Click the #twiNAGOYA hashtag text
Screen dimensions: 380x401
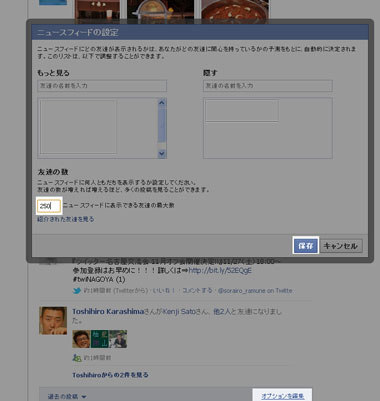tap(93, 279)
